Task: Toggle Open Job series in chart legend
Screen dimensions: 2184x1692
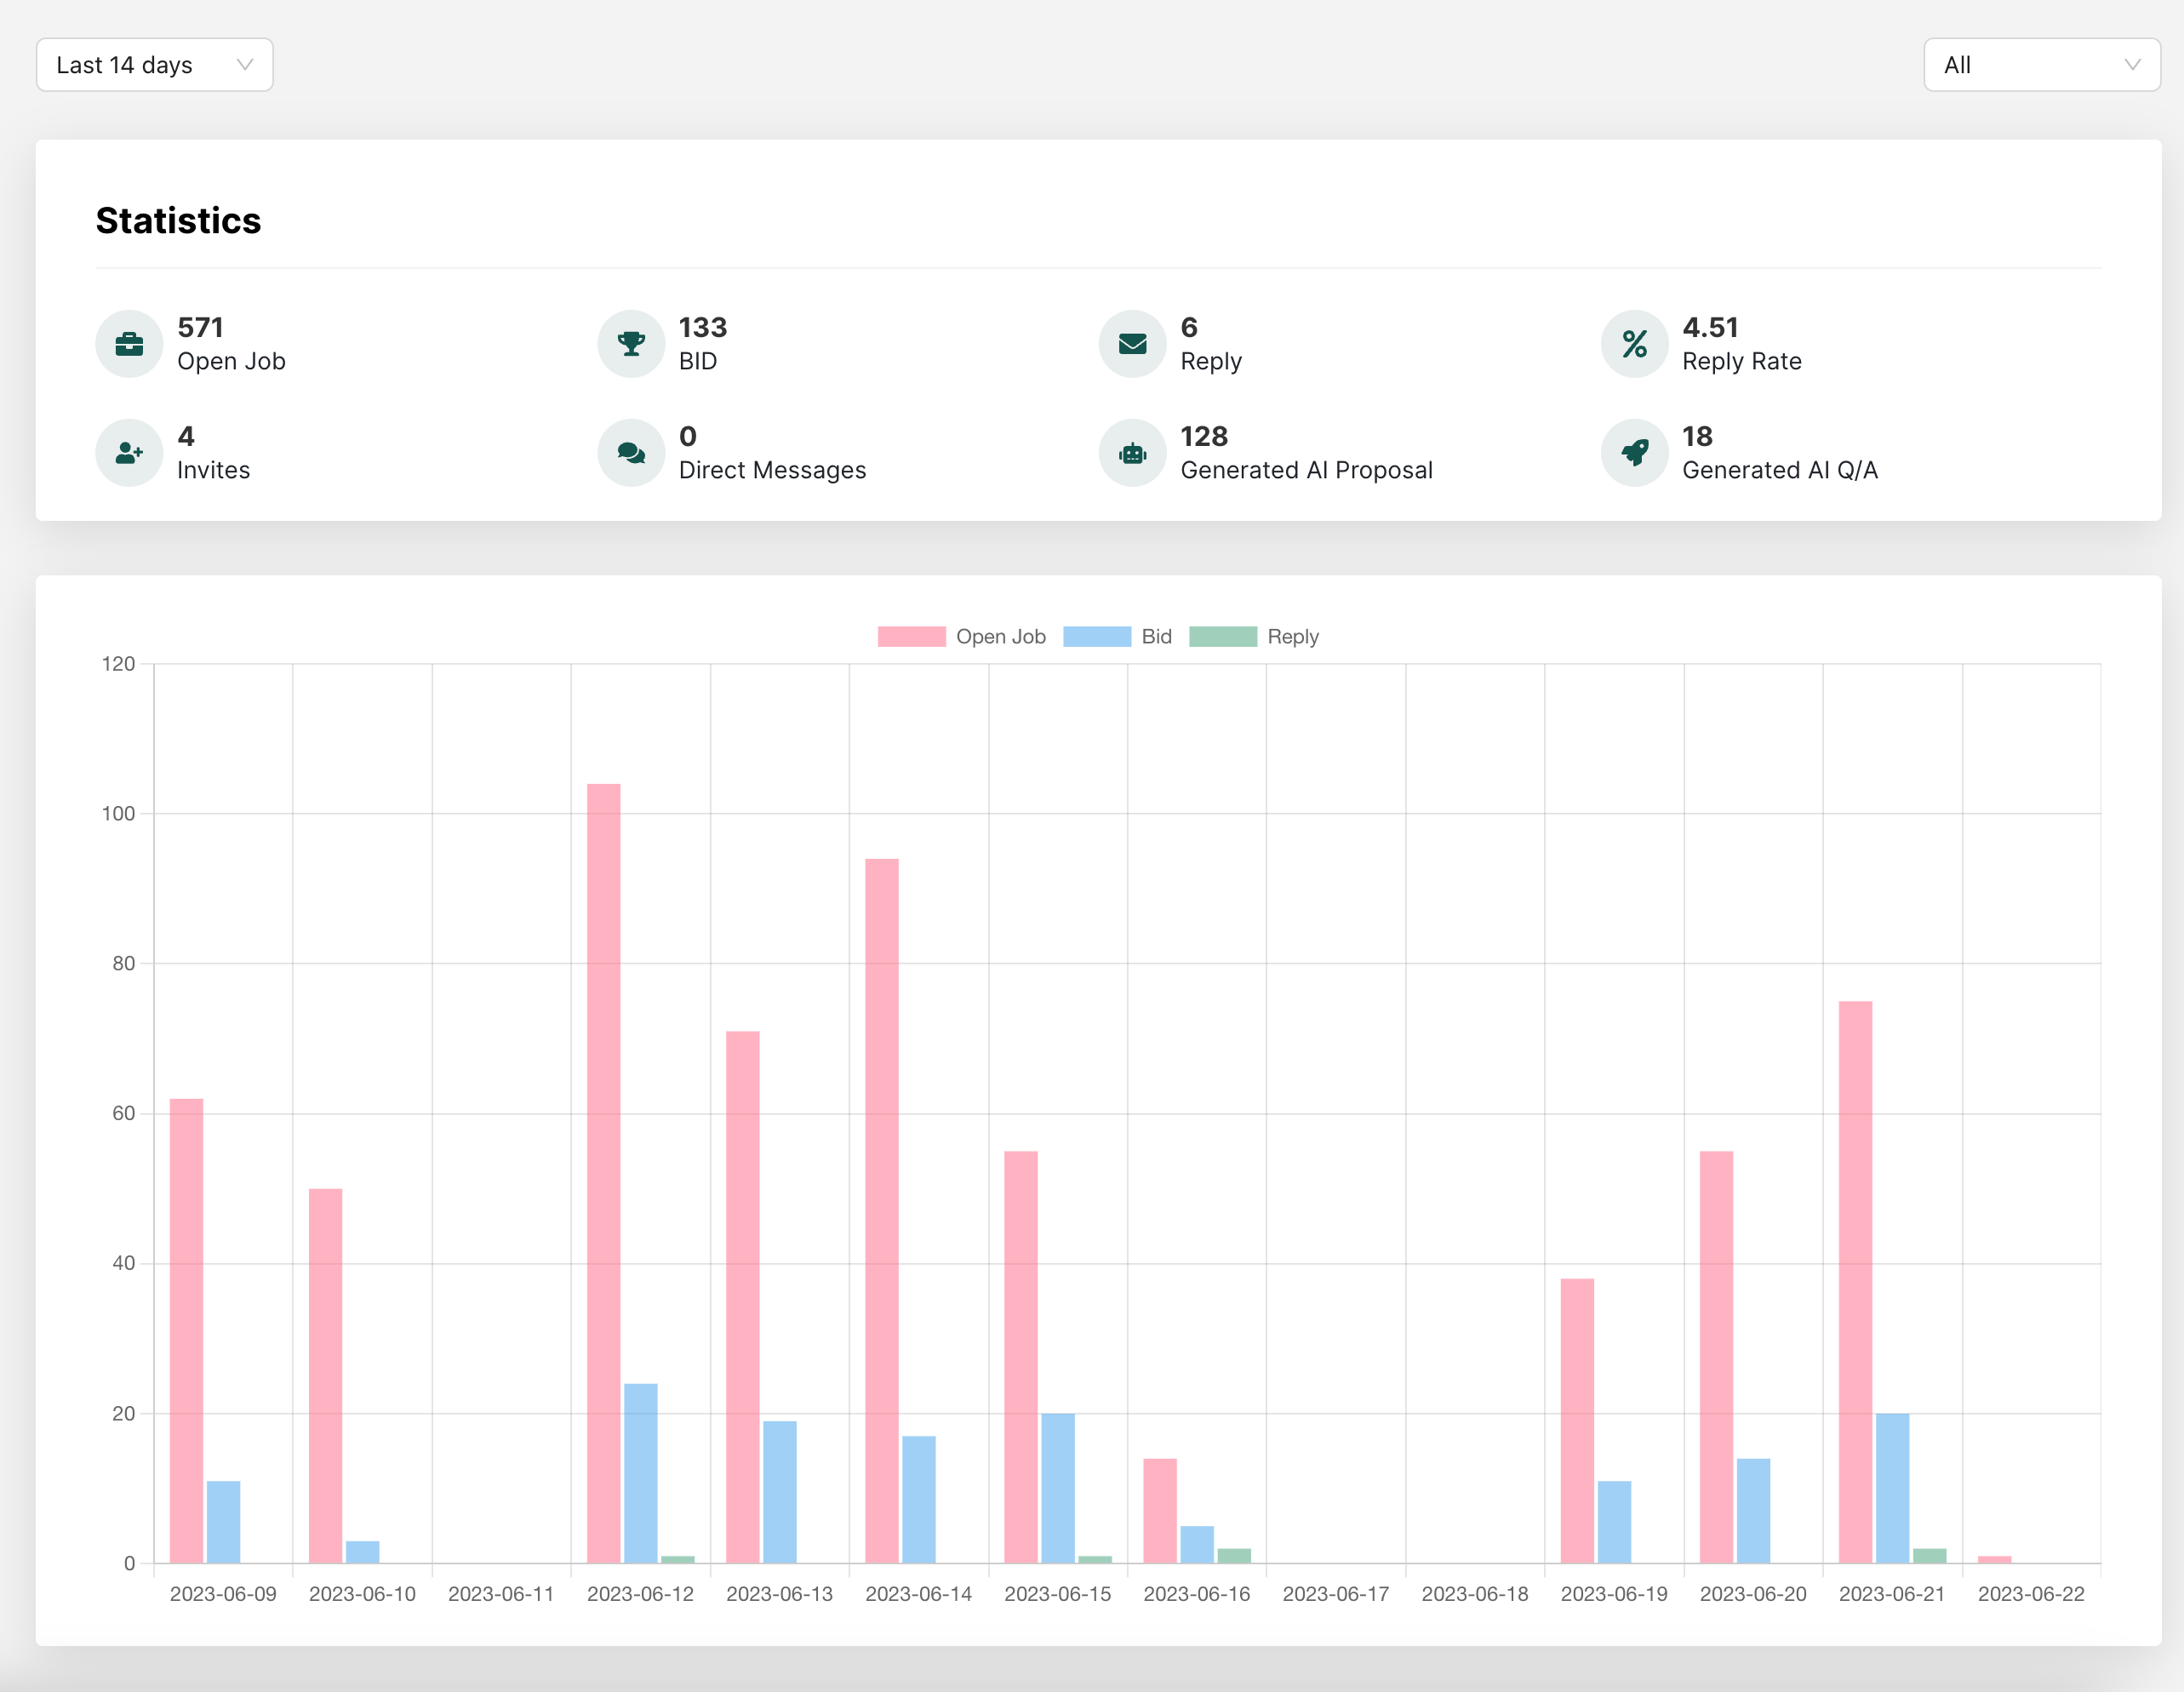Action: point(1000,637)
